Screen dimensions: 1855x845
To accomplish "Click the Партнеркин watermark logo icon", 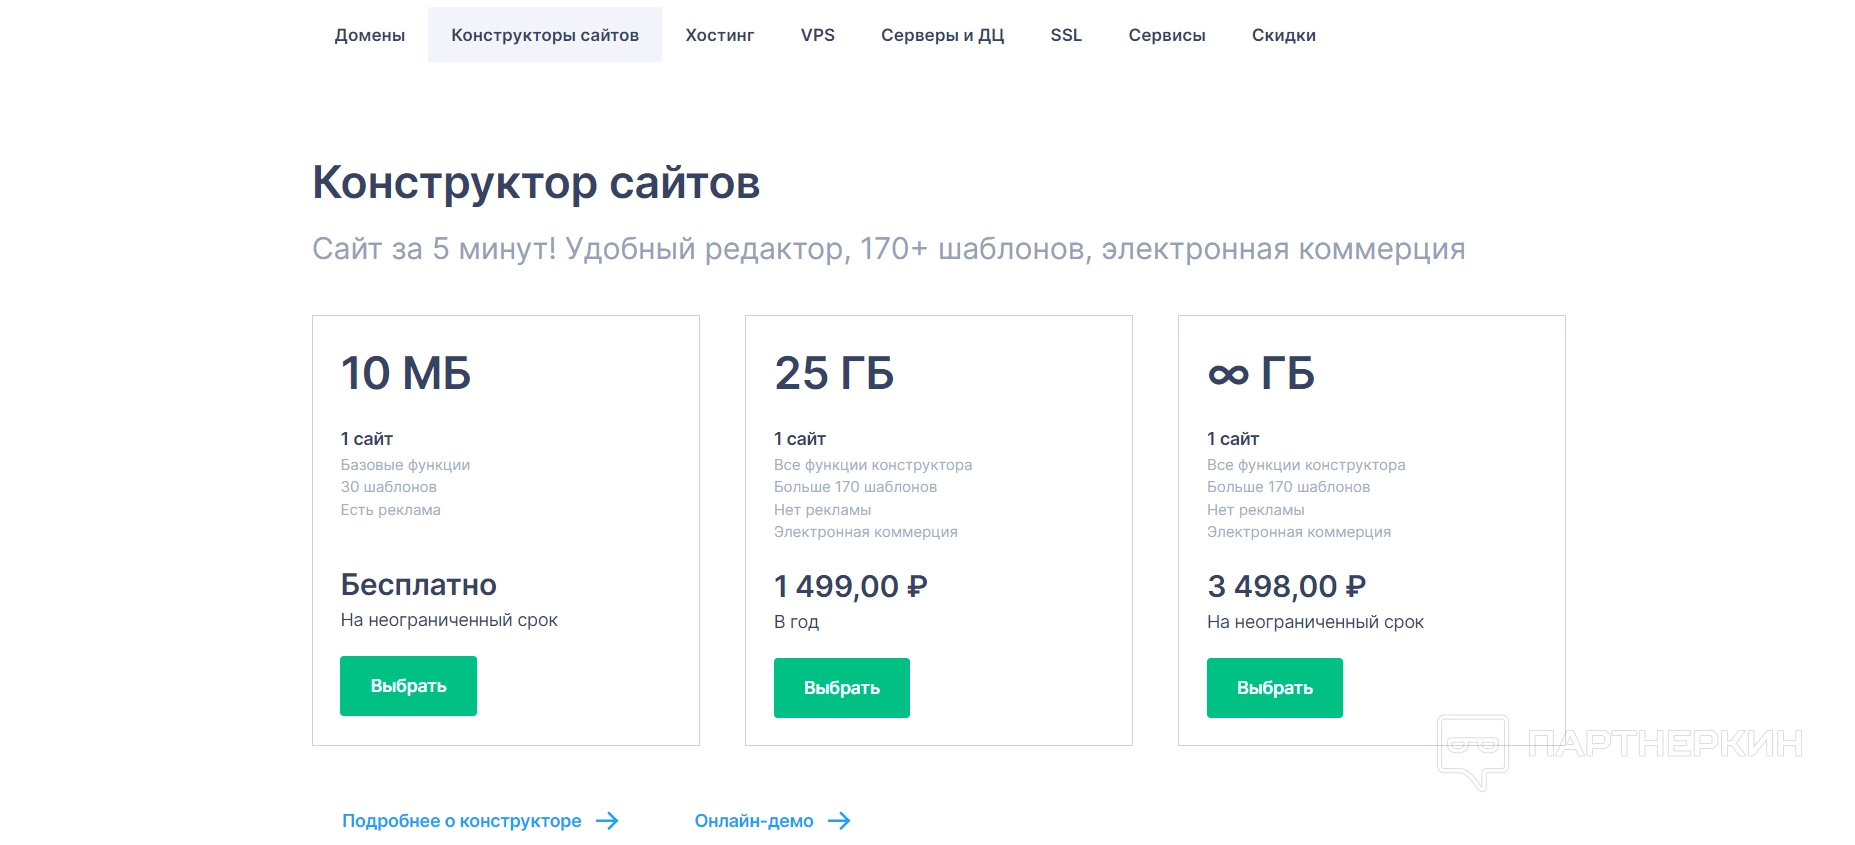I will (x=1472, y=749).
